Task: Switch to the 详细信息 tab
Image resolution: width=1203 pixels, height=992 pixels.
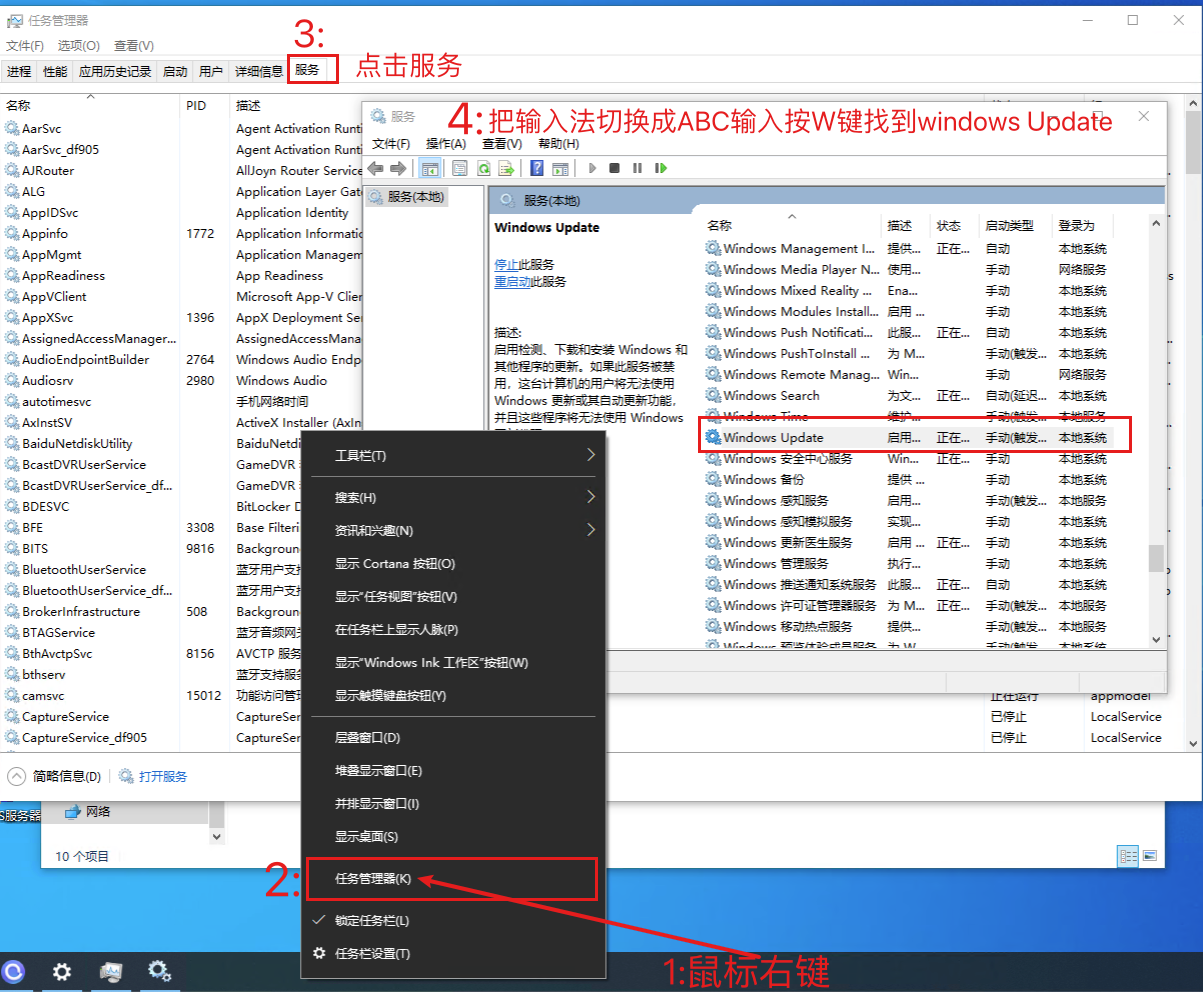Action: 259,71
